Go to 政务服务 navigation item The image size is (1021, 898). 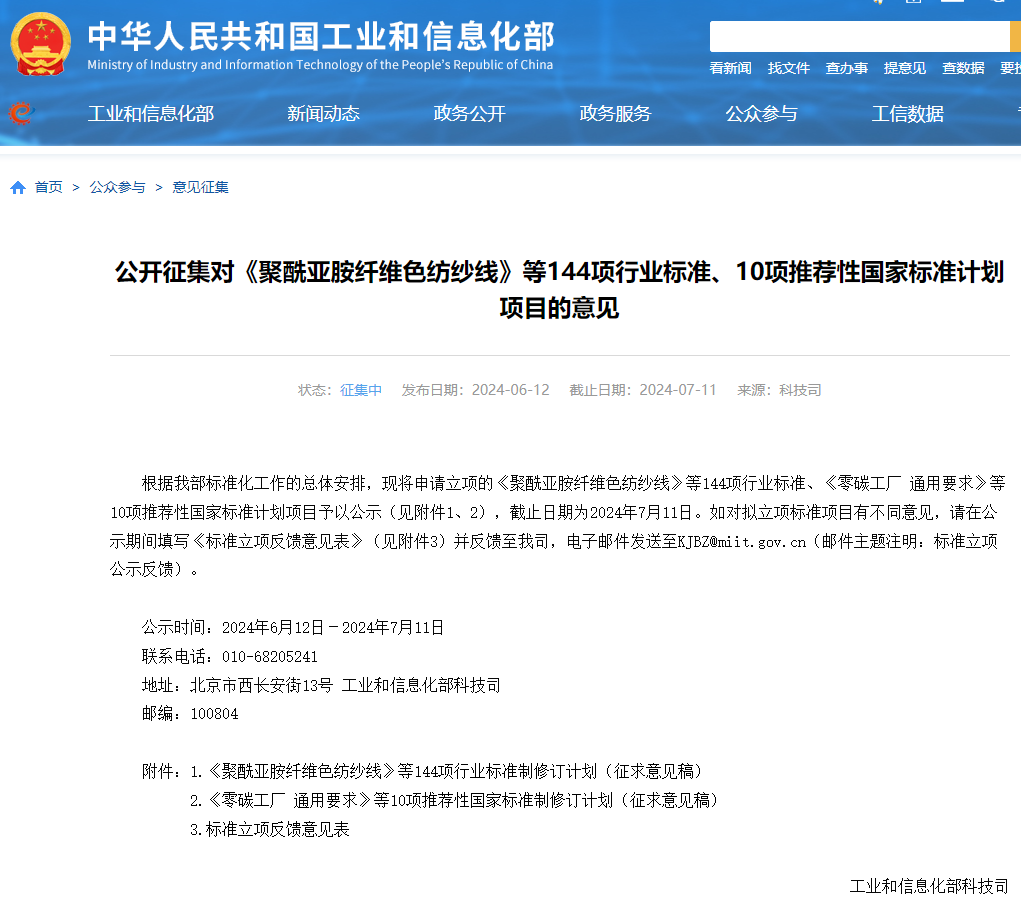615,114
